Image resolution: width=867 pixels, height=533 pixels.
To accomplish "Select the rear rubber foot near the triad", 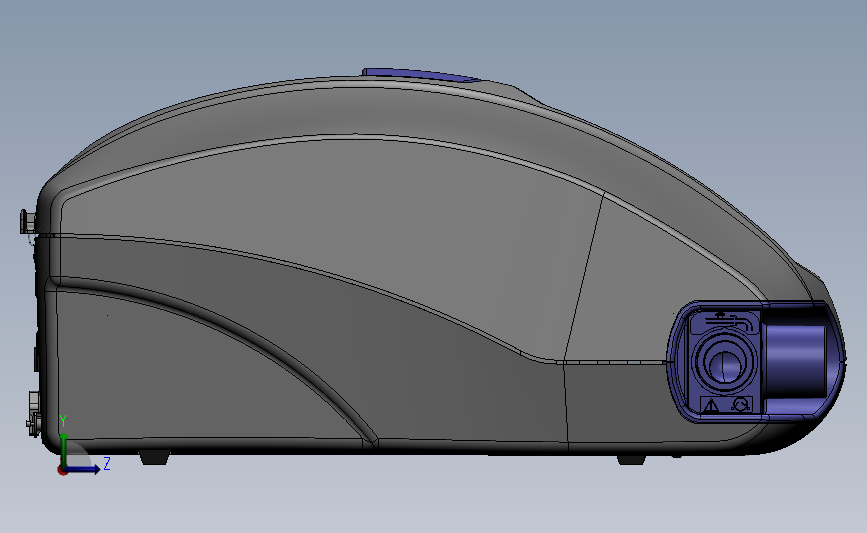I will pos(154,457).
